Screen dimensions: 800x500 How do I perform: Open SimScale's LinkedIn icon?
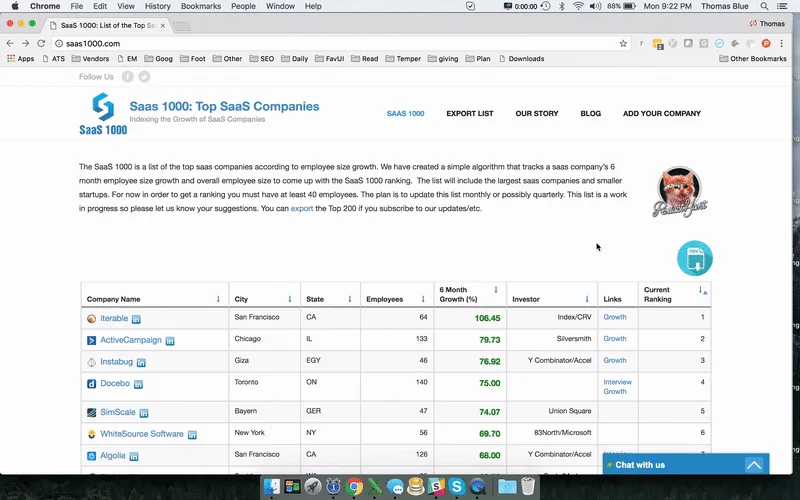pyautogui.click(x=144, y=413)
